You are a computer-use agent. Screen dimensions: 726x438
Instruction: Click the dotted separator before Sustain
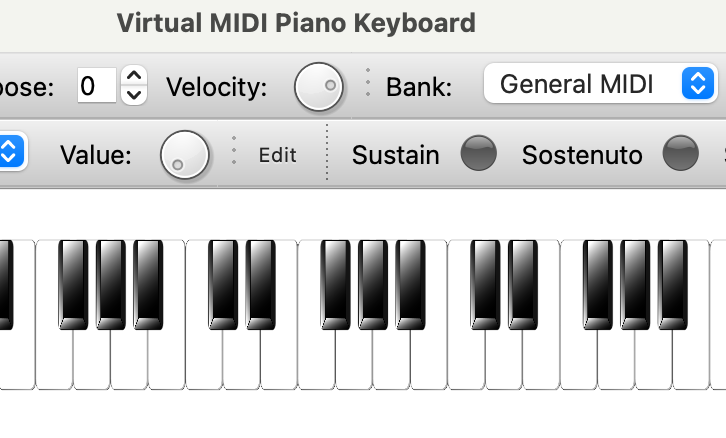click(x=327, y=153)
